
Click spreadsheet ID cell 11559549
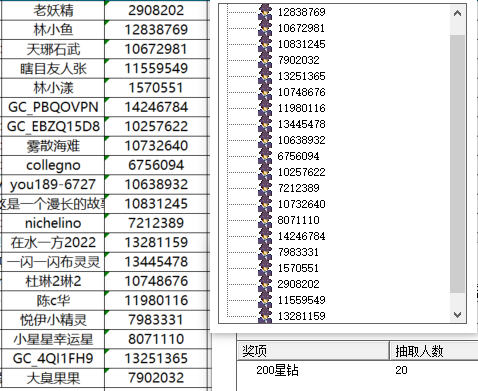pos(157,68)
